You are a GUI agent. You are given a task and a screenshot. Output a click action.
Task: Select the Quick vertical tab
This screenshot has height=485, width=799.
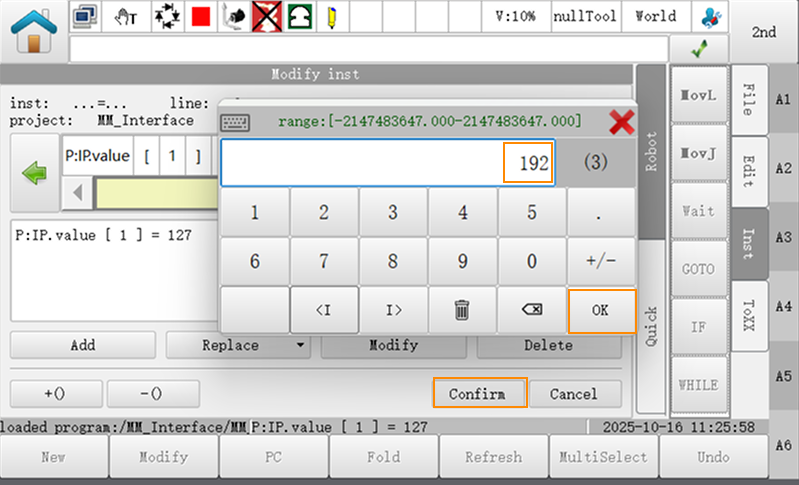coord(651,326)
